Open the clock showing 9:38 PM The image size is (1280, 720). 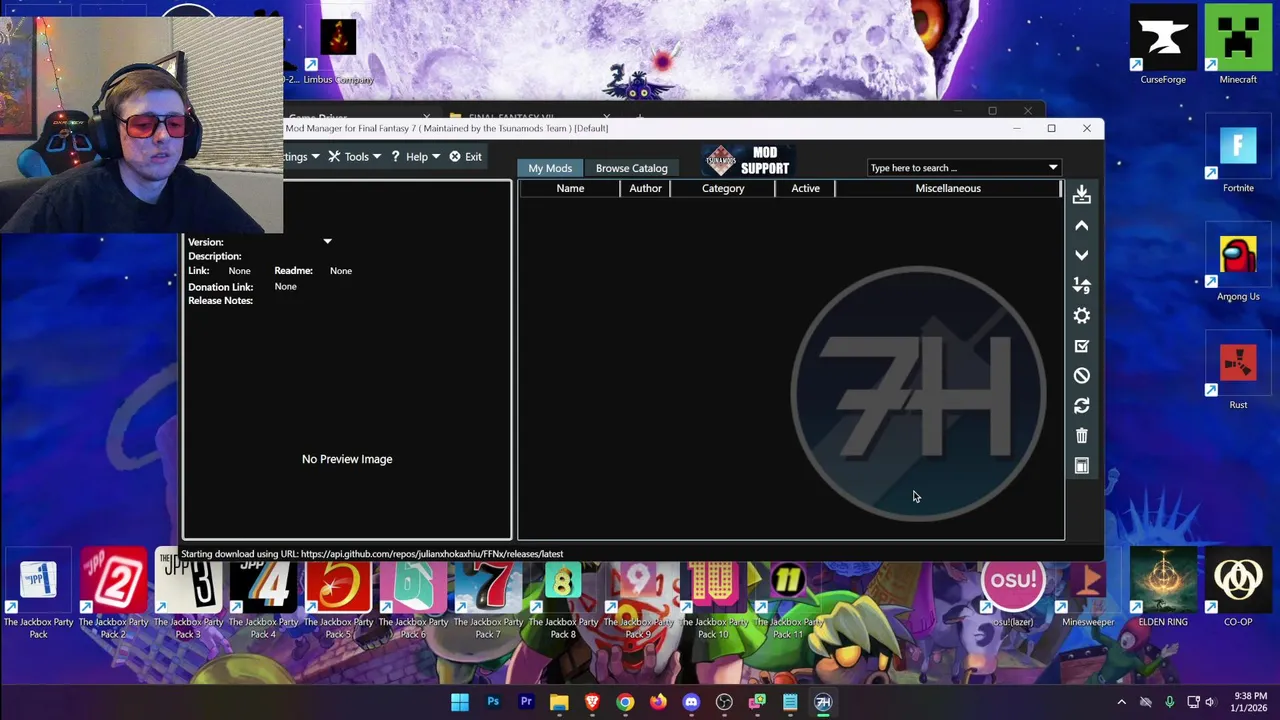[1248, 702]
